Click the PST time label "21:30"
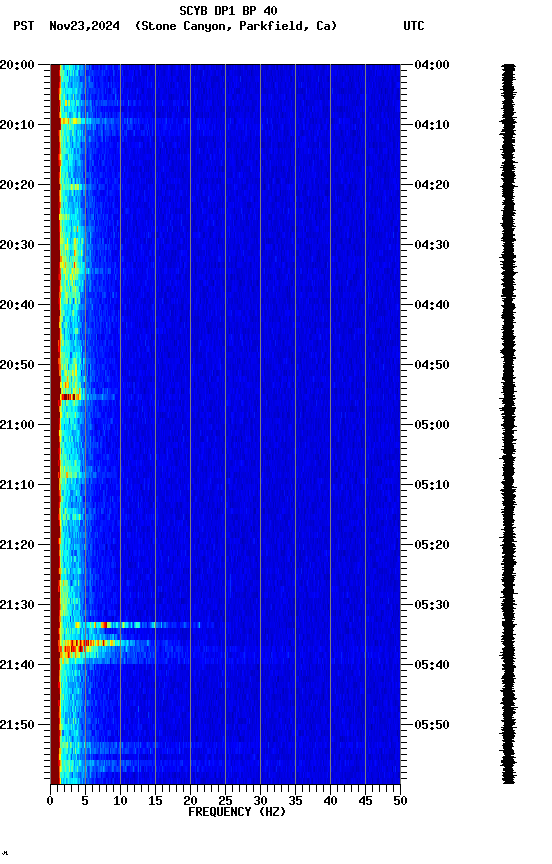Viewport: 552px width, 864px height. (17, 606)
